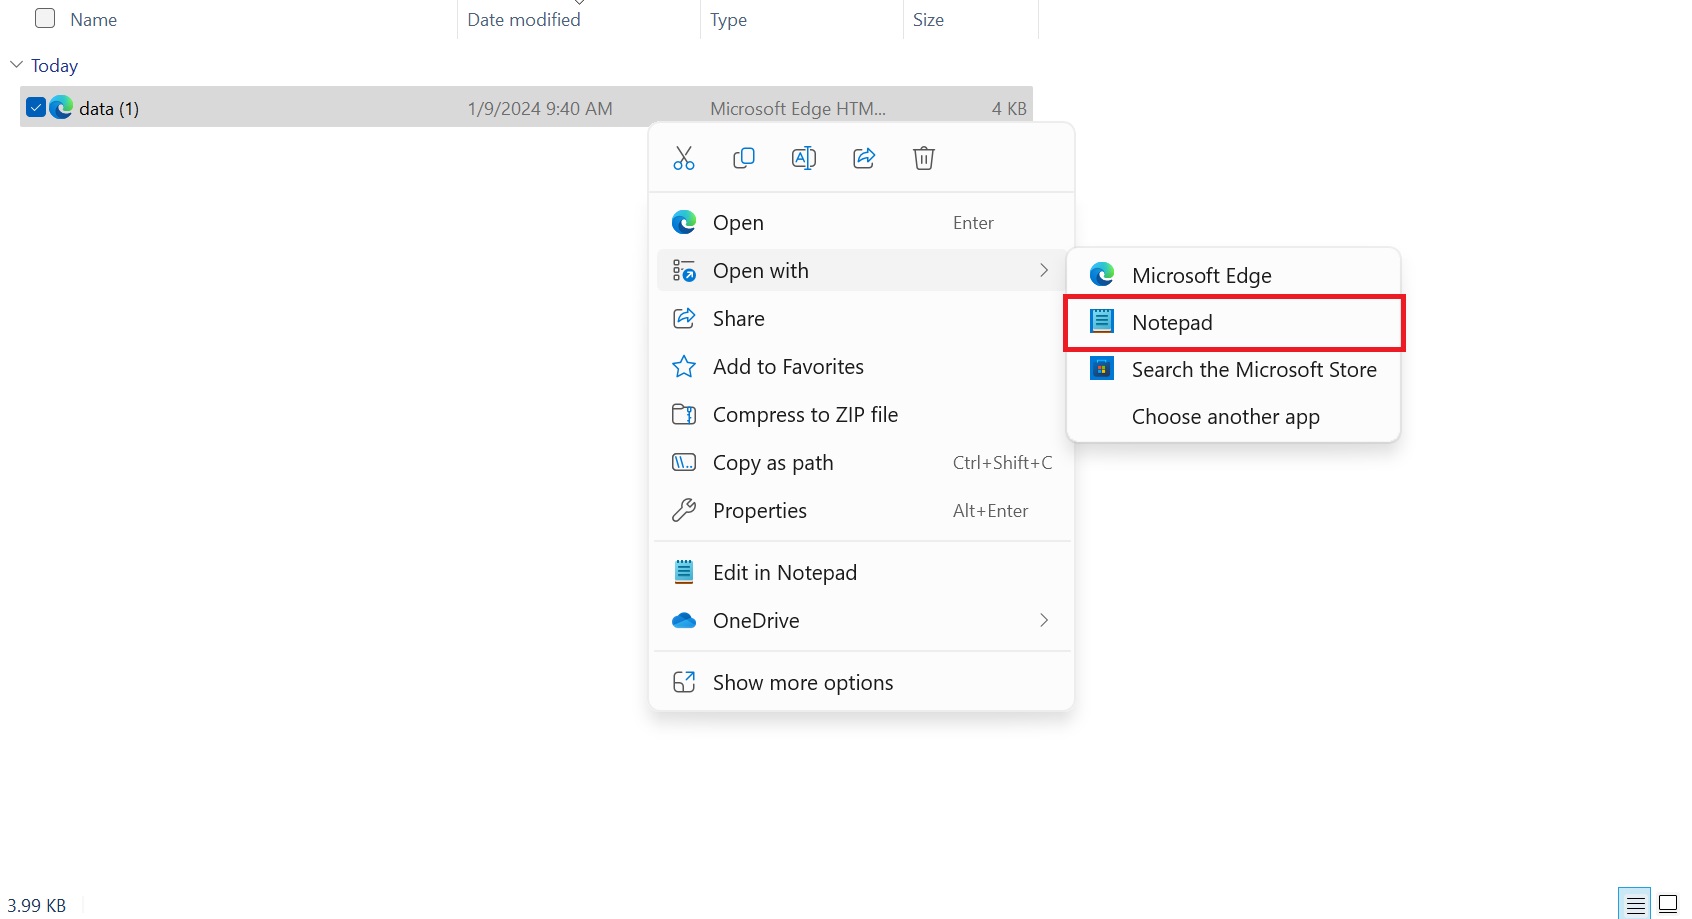
Task: Sort by the Date modified column
Action: pos(524,20)
